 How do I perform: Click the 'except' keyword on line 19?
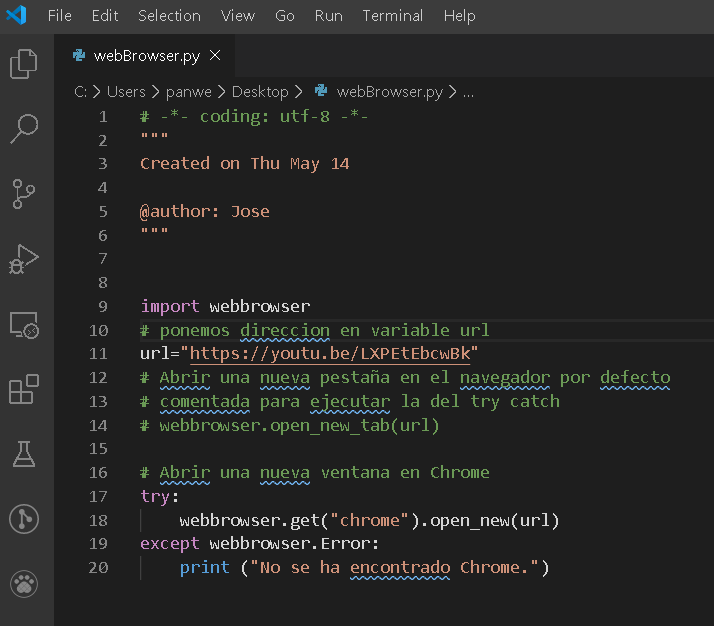pyautogui.click(x=169, y=543)
